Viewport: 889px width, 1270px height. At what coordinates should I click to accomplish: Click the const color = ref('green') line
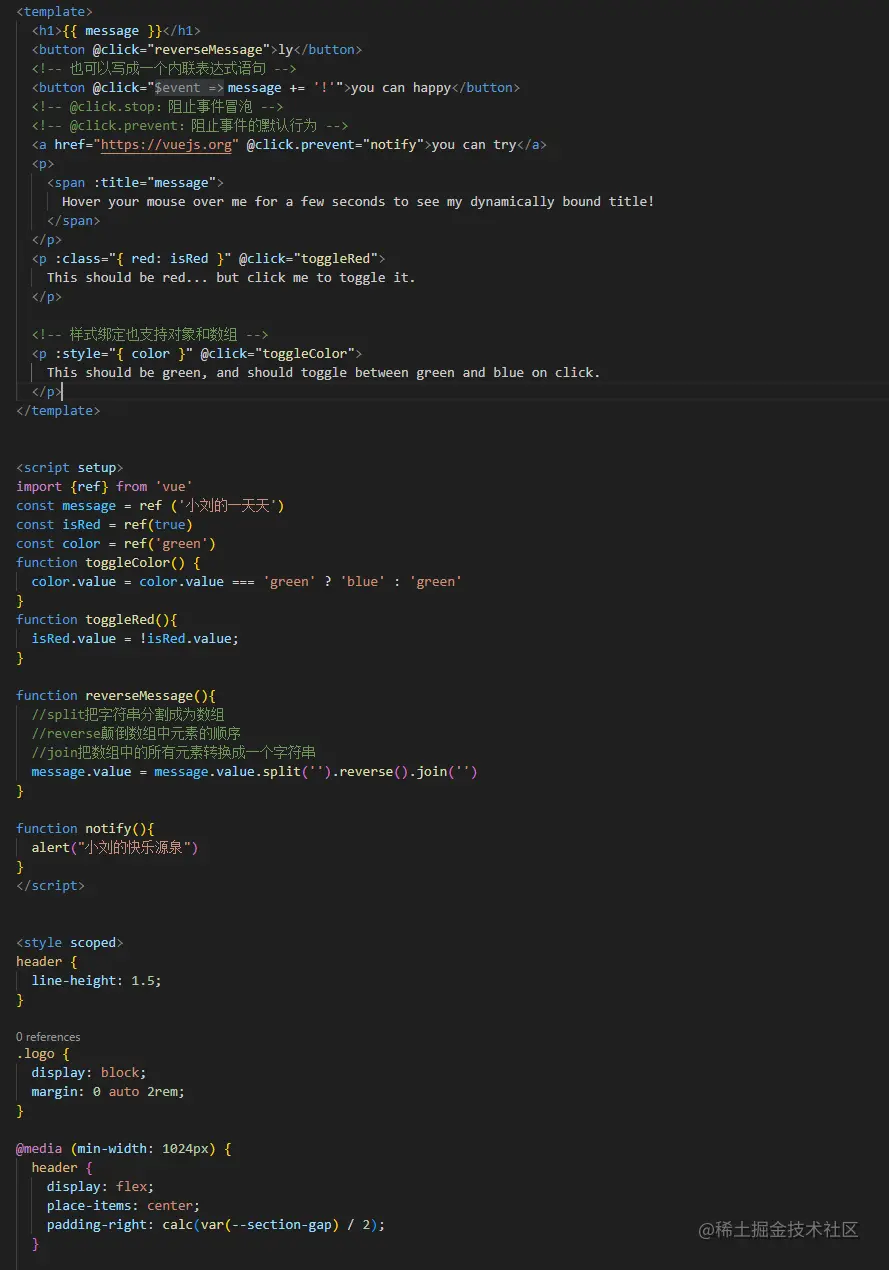(x=116, y=543)
